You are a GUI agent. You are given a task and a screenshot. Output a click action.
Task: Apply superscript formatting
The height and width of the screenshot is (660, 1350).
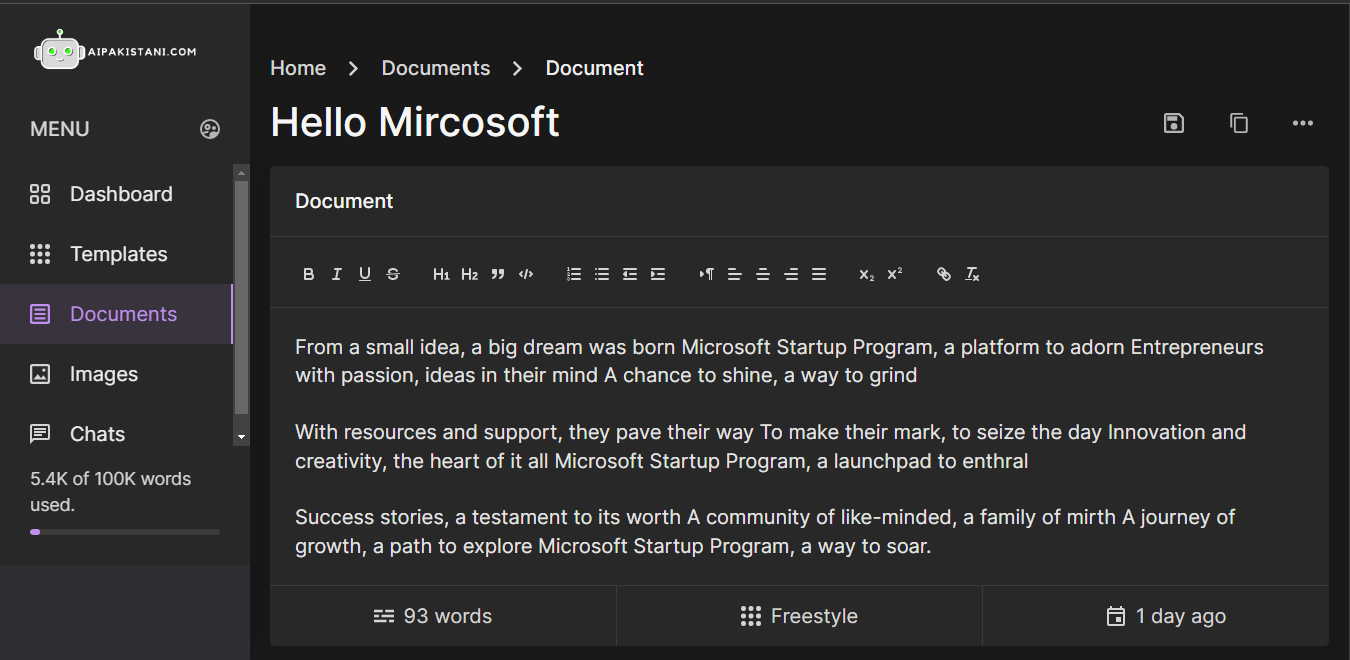coord(895,274)
